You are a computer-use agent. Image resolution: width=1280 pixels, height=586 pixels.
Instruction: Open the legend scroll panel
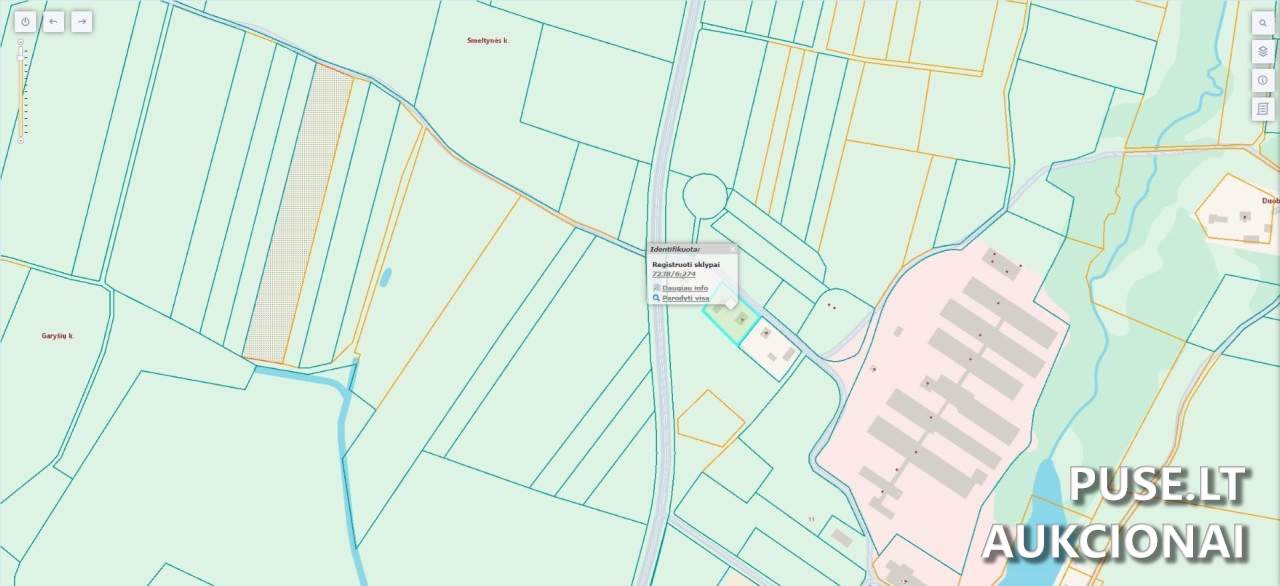tap(1263, 108)
